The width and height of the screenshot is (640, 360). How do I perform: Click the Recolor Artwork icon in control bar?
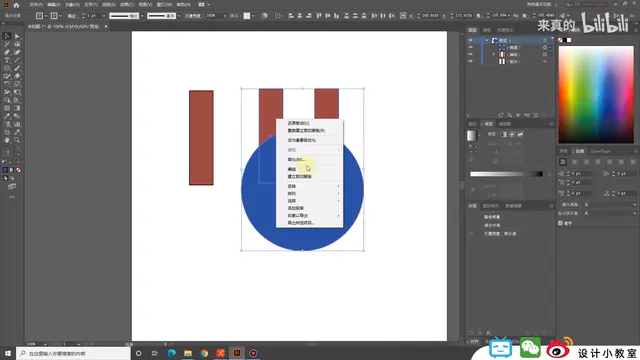click(x=264, y=16)
